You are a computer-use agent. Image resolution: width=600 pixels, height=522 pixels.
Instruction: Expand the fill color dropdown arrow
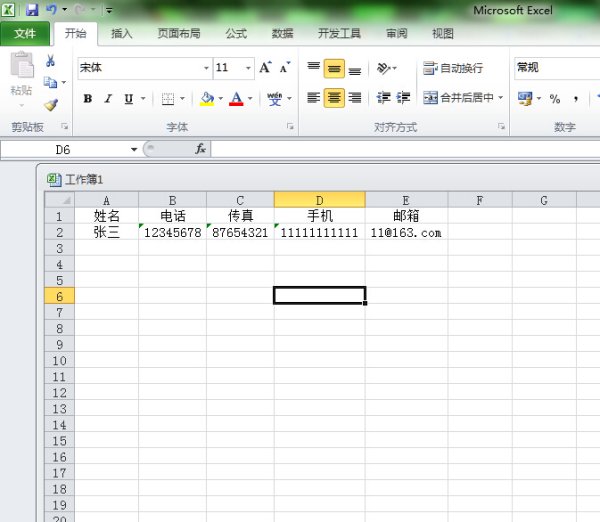point(220,99)
